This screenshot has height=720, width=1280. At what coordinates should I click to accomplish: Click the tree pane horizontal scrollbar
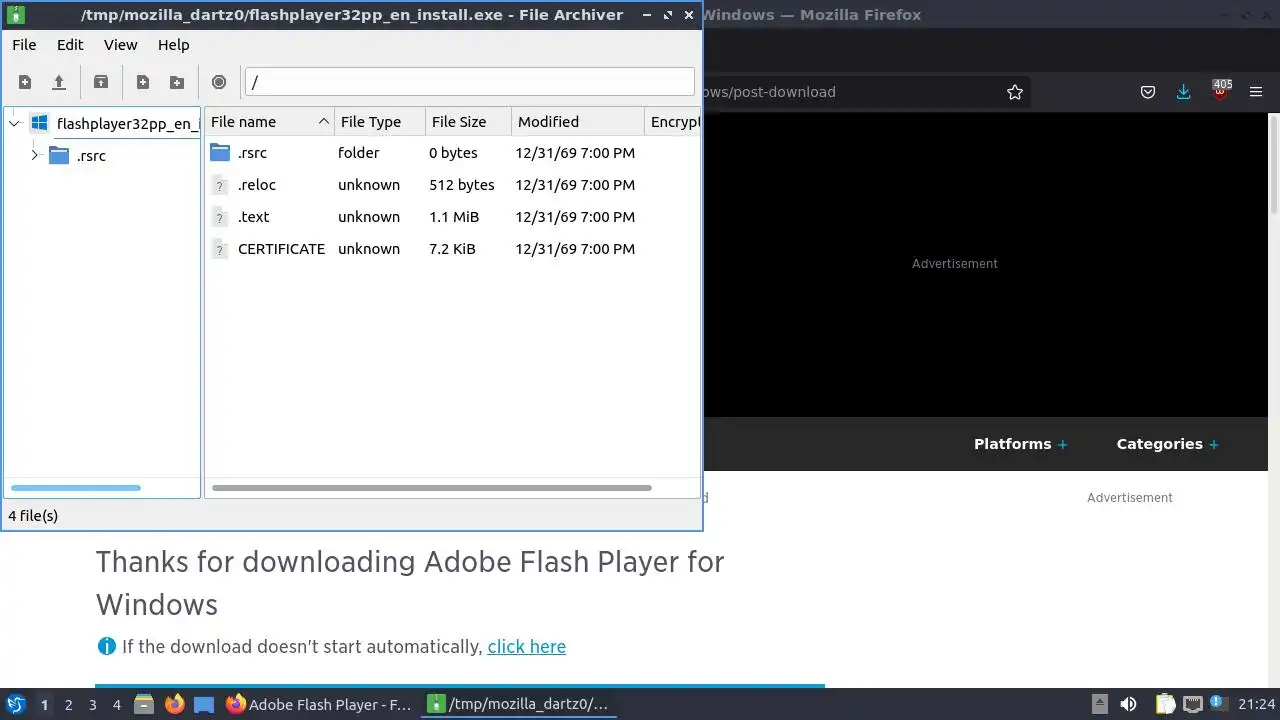click(x=75, y=488)
